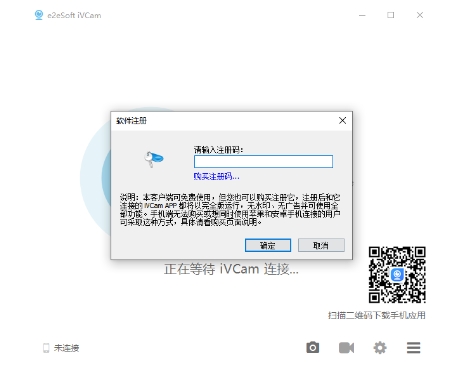
Task: Click the iVCam logo in title bar
Action: point(39,15)
